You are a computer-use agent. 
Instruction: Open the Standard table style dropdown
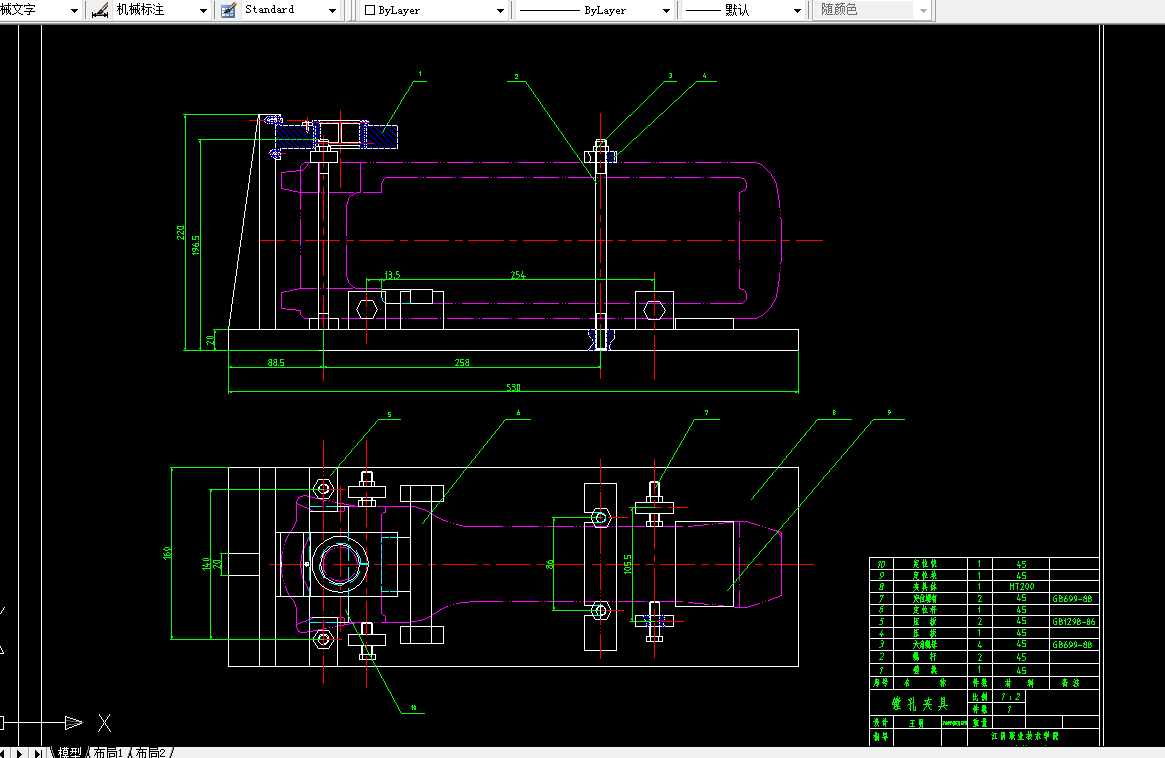tap(332, 10)
